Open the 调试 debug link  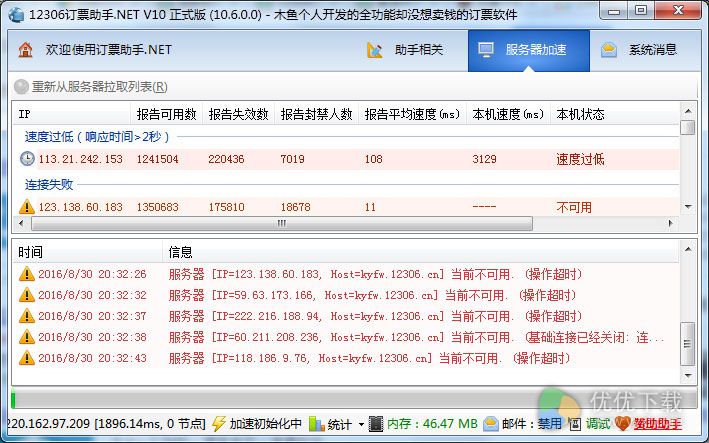point(598,424)
